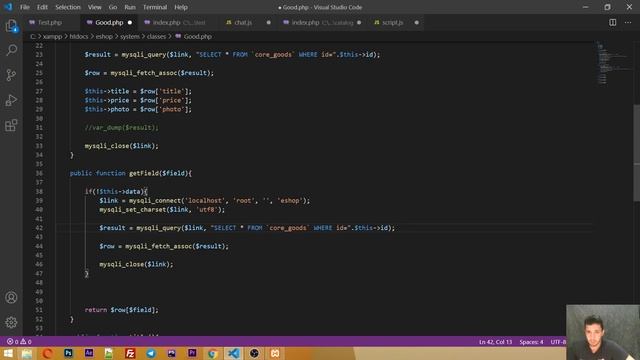This screenshot has width=640, height=360.
Task: Click the xampp breadcrumb segment
Action: (x=53, y=36)
